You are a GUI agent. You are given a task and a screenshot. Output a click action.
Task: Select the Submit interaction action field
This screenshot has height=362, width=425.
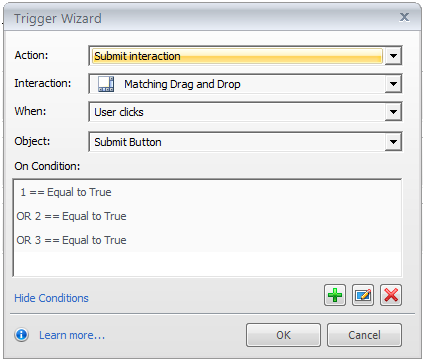pos(237,56)
